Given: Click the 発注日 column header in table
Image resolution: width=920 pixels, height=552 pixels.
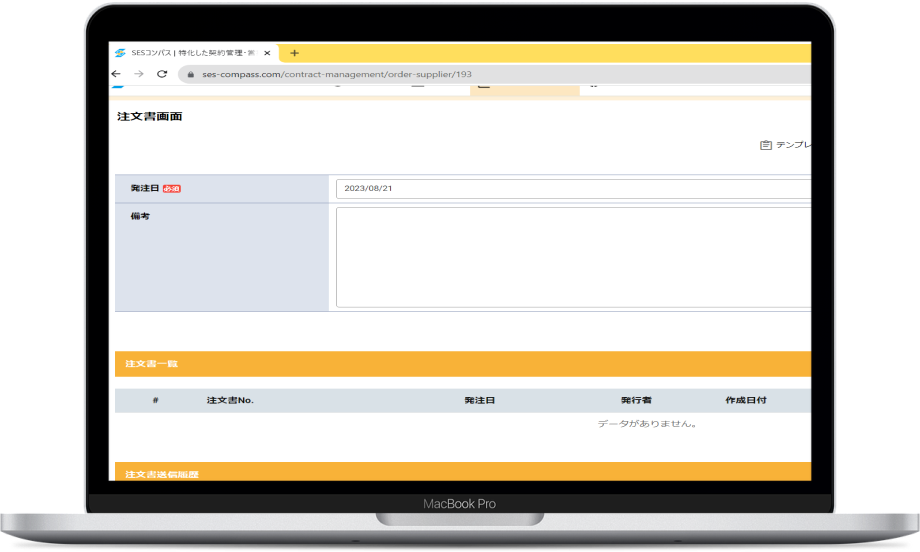Looking at the screenshot, I should 480,400.
